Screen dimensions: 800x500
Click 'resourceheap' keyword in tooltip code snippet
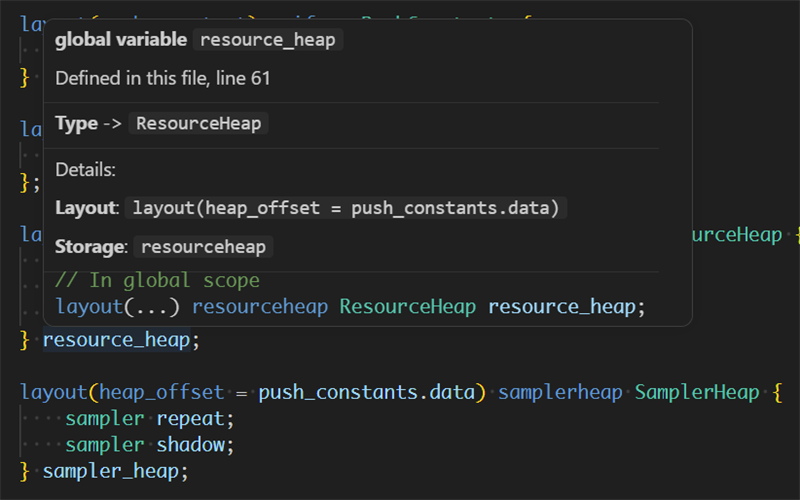(260, 307)
